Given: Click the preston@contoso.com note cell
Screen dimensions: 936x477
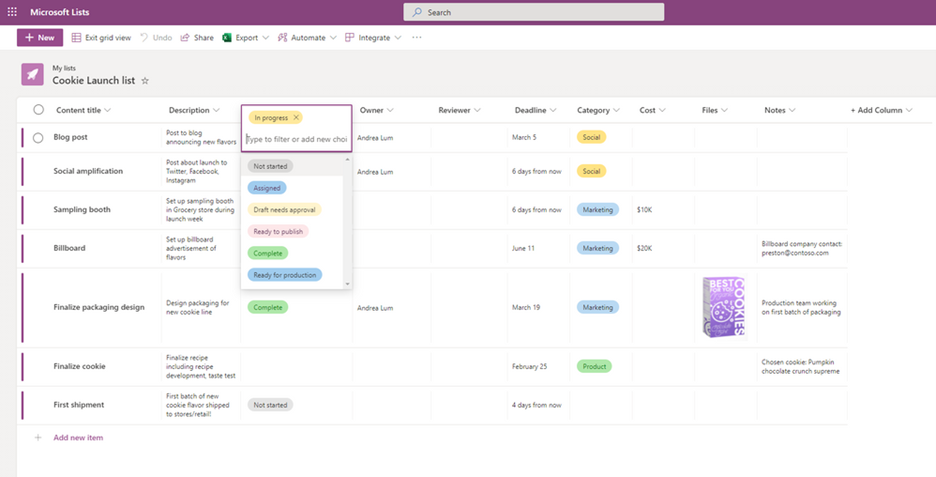Looking at the screenshot, I should [x=802, y=248].
